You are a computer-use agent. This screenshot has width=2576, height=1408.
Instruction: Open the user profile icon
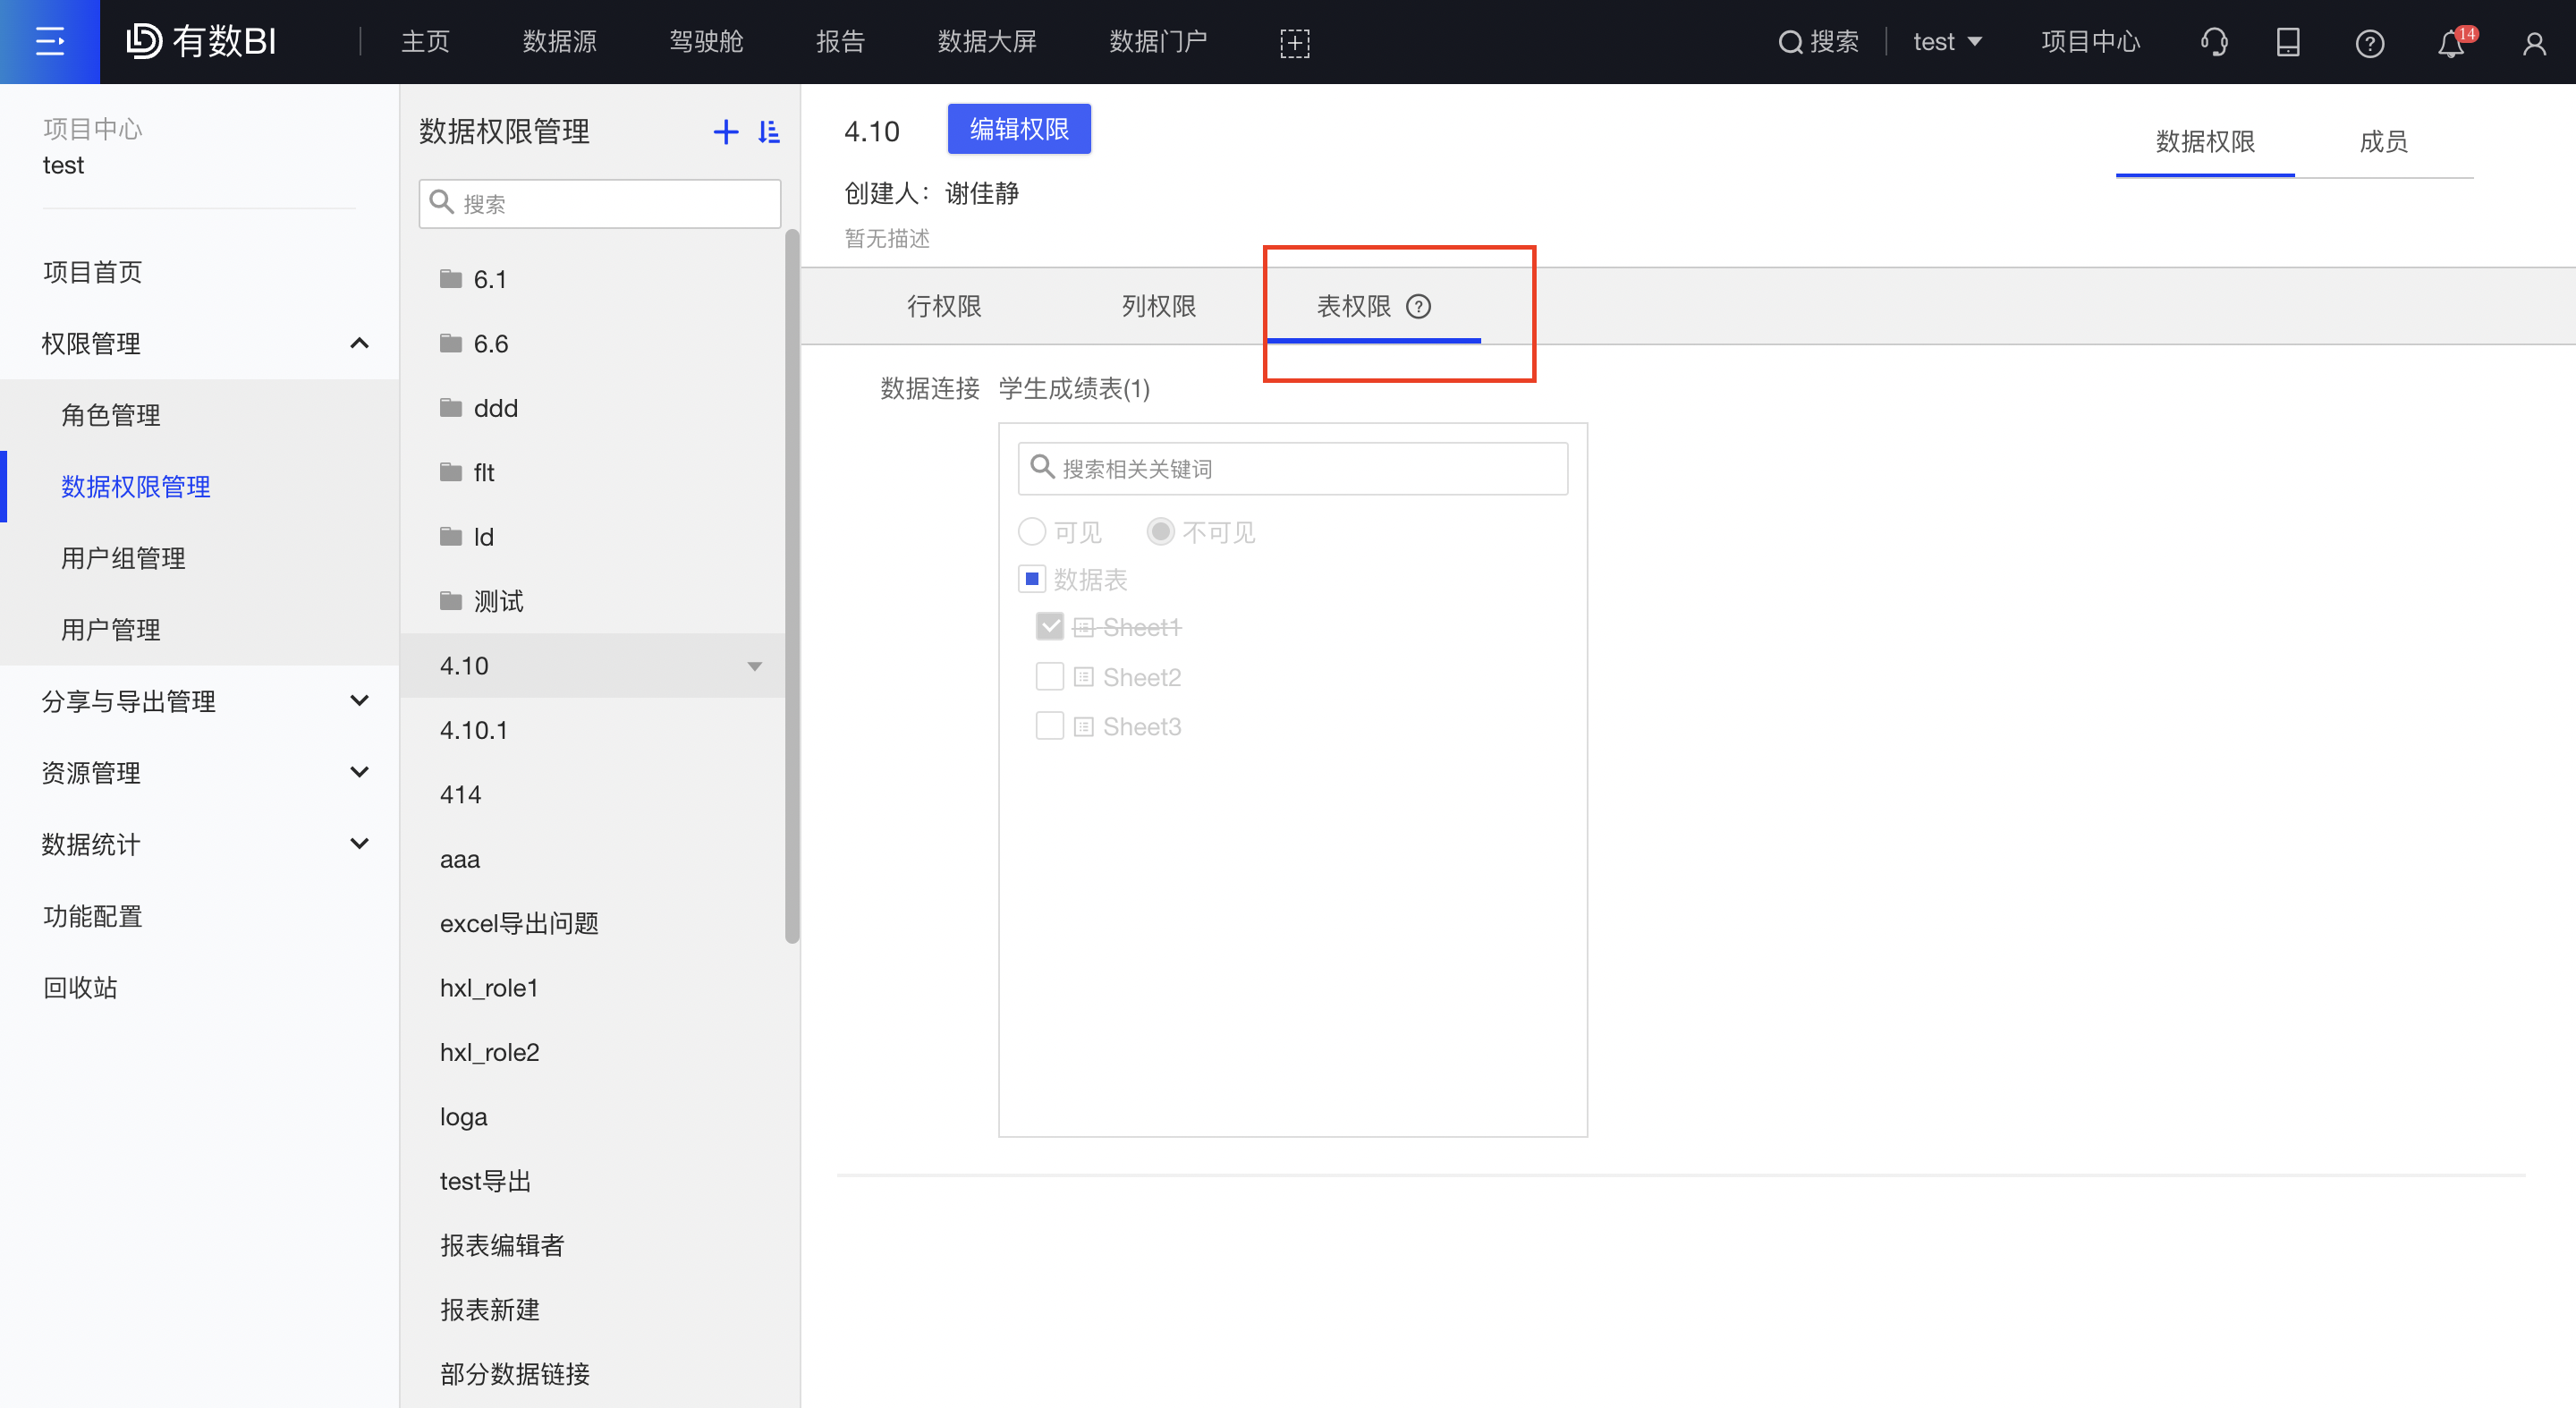(2534, 43)
